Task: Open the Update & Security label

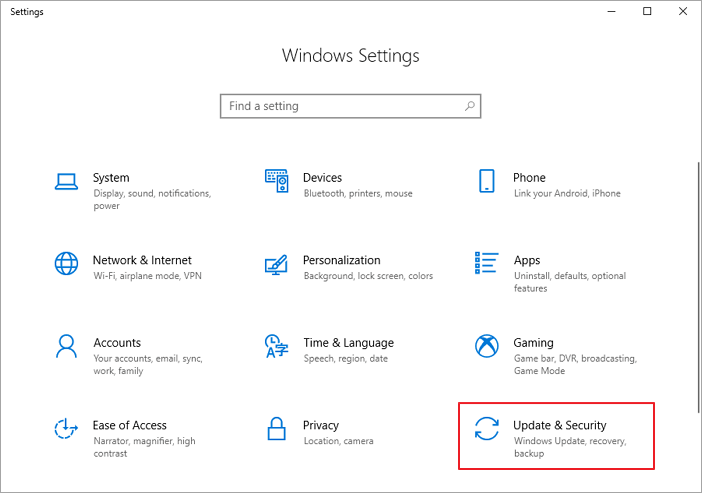Action: [x=559, y=425]
